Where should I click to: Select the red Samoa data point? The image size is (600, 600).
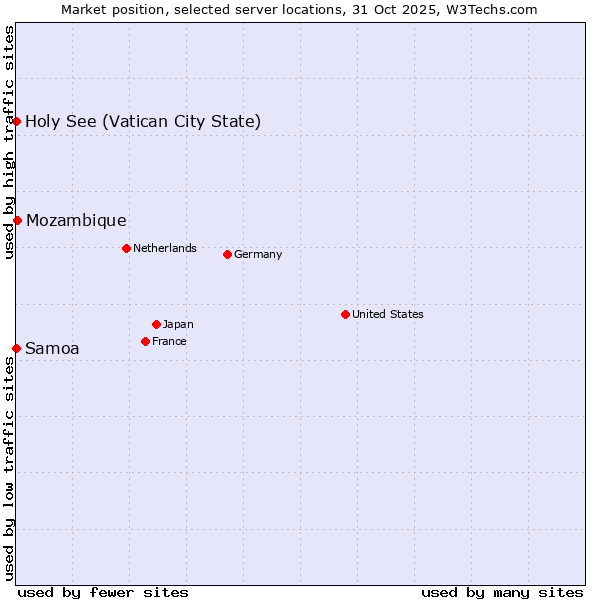click(17, 348)
